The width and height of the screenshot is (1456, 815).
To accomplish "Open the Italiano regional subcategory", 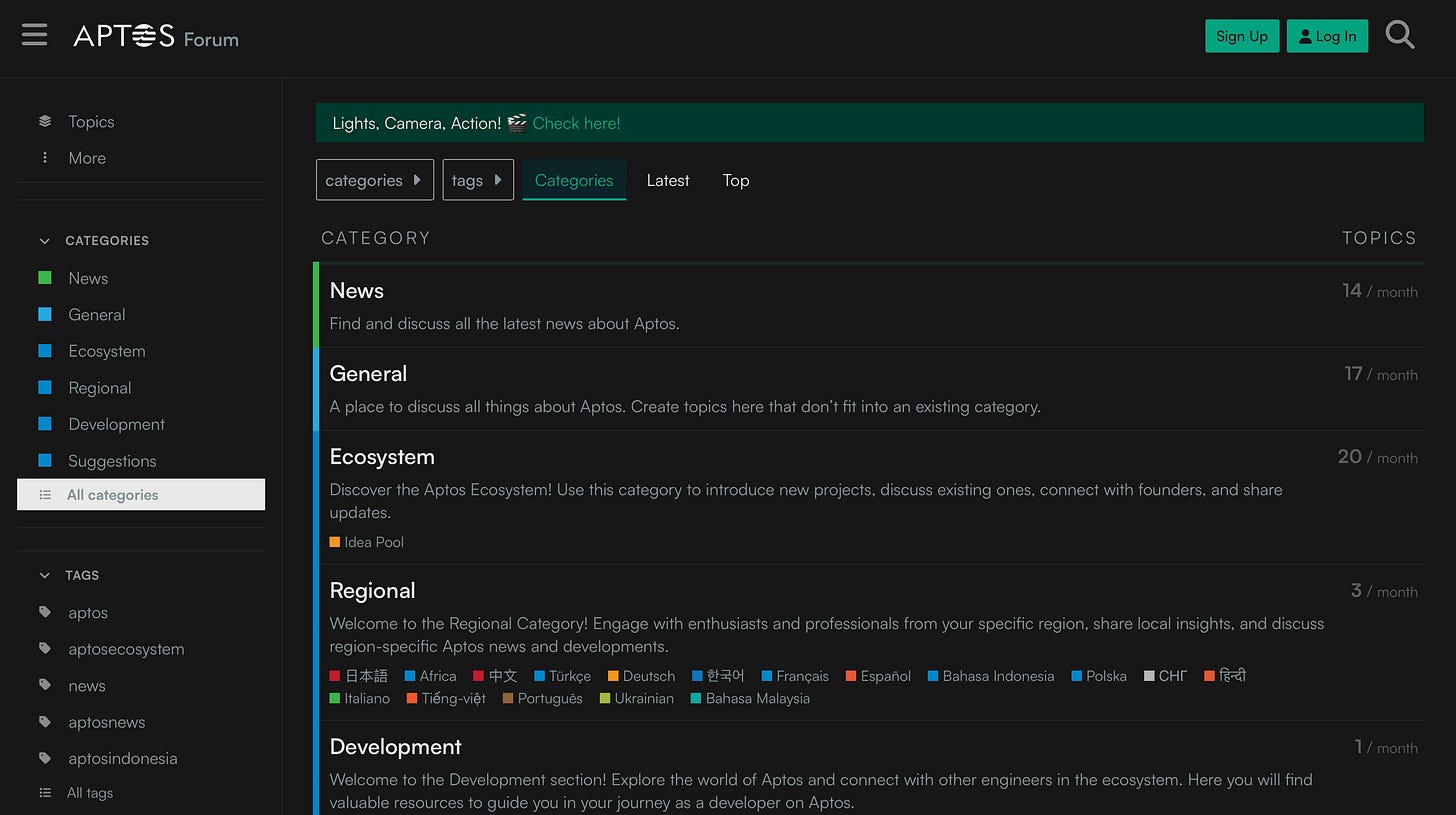I will [x=360, y=698].
